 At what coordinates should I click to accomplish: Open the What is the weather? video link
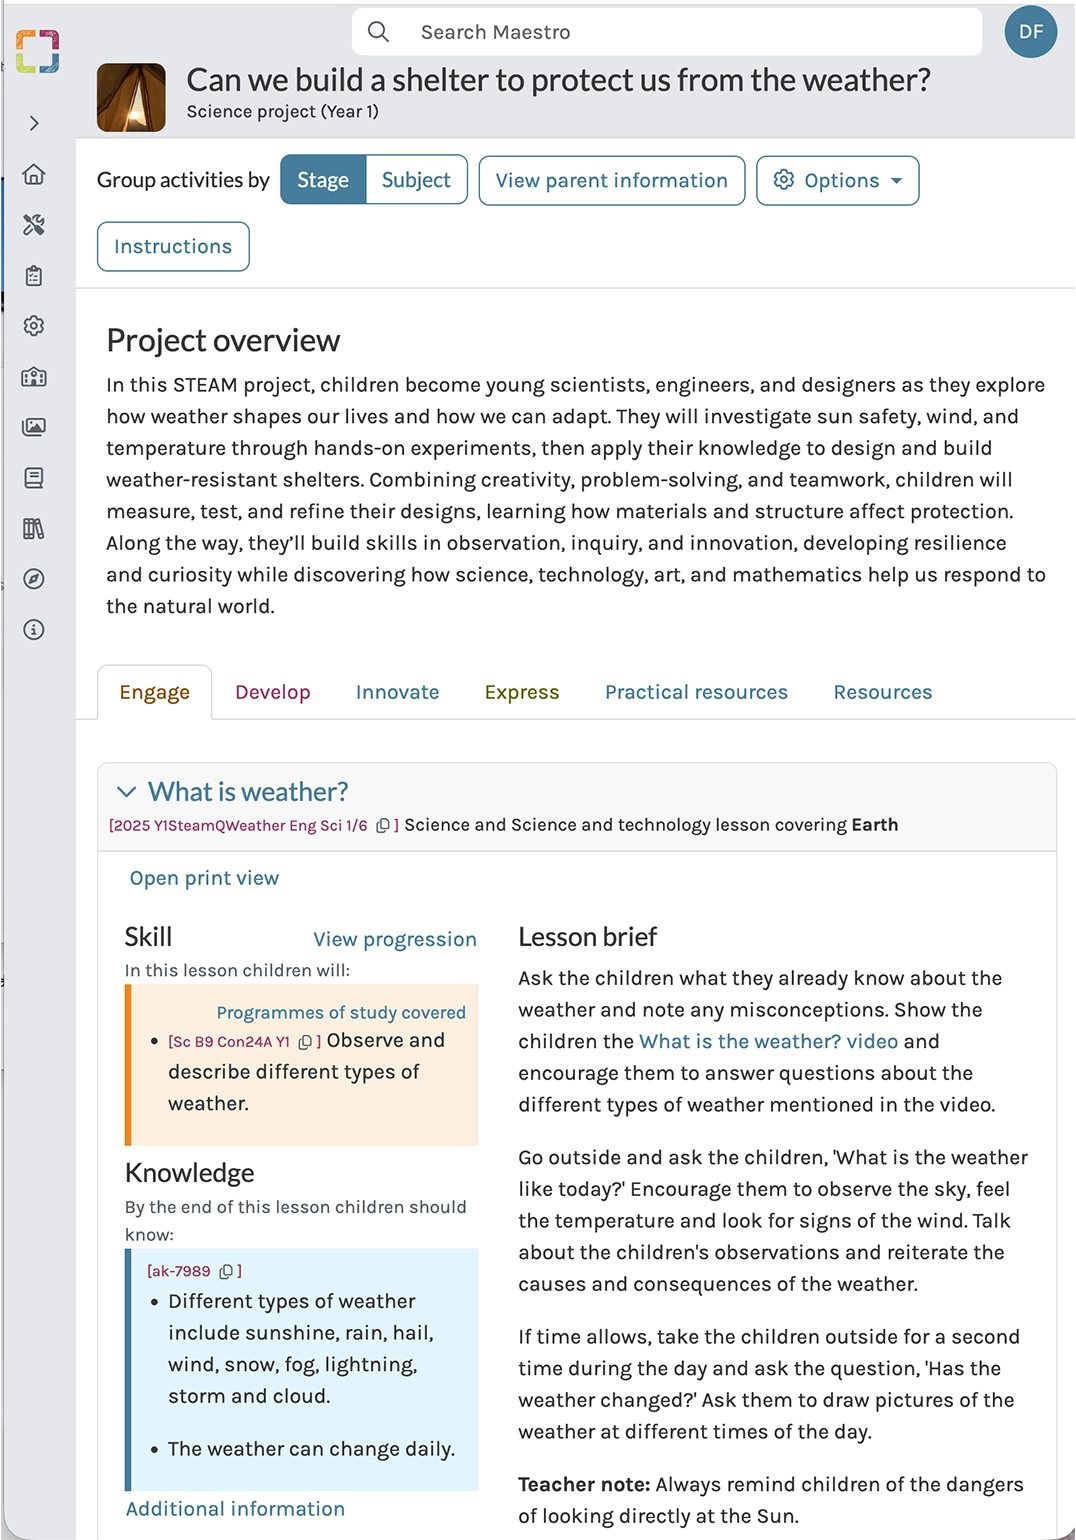[x=768, y=1041]
